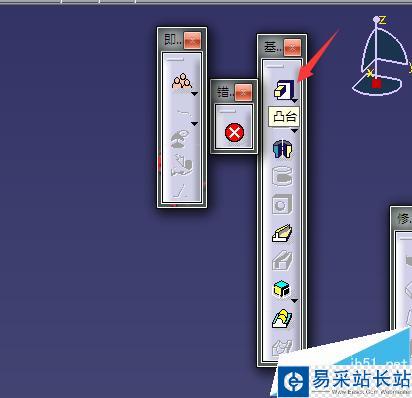Select the blue Shaft revolve tool
This screenshot has height=398, width=412.
[x=282, y=149]
